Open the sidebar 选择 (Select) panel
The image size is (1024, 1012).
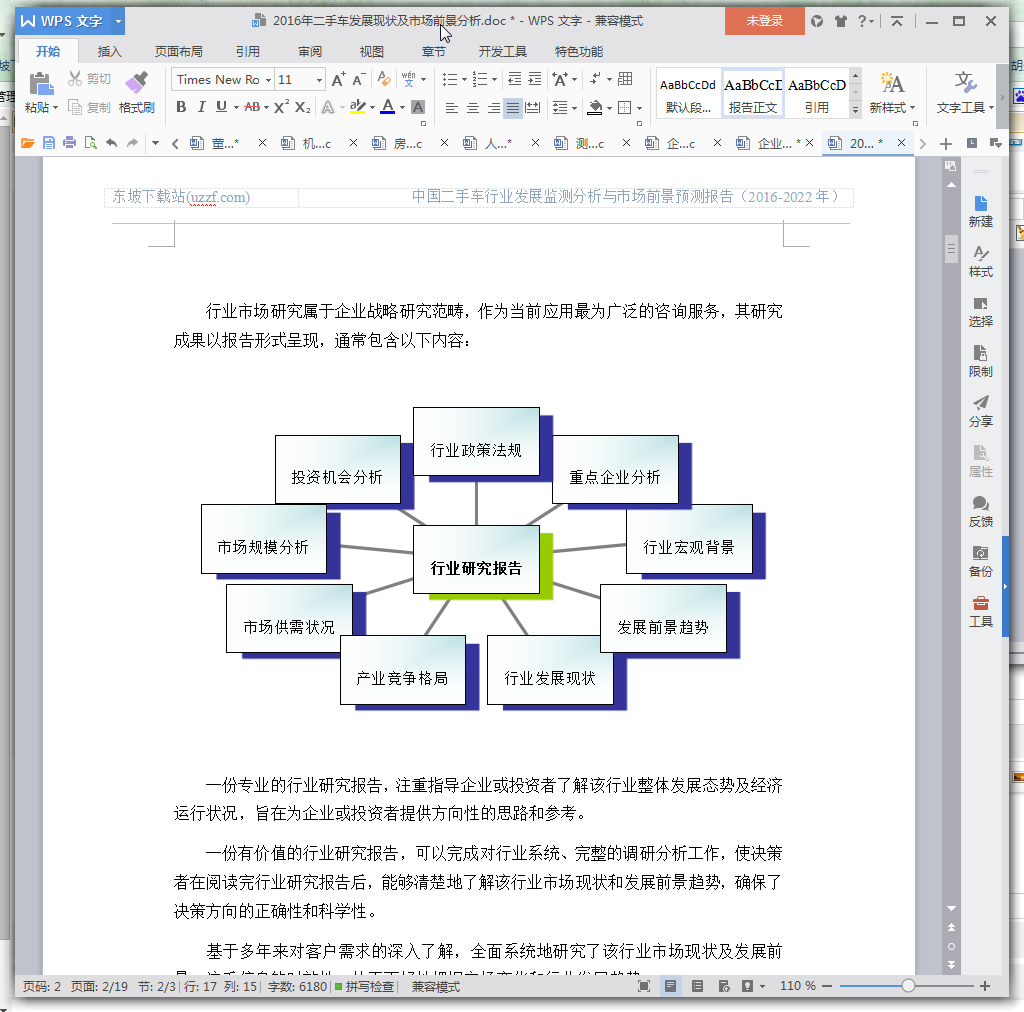980,311
